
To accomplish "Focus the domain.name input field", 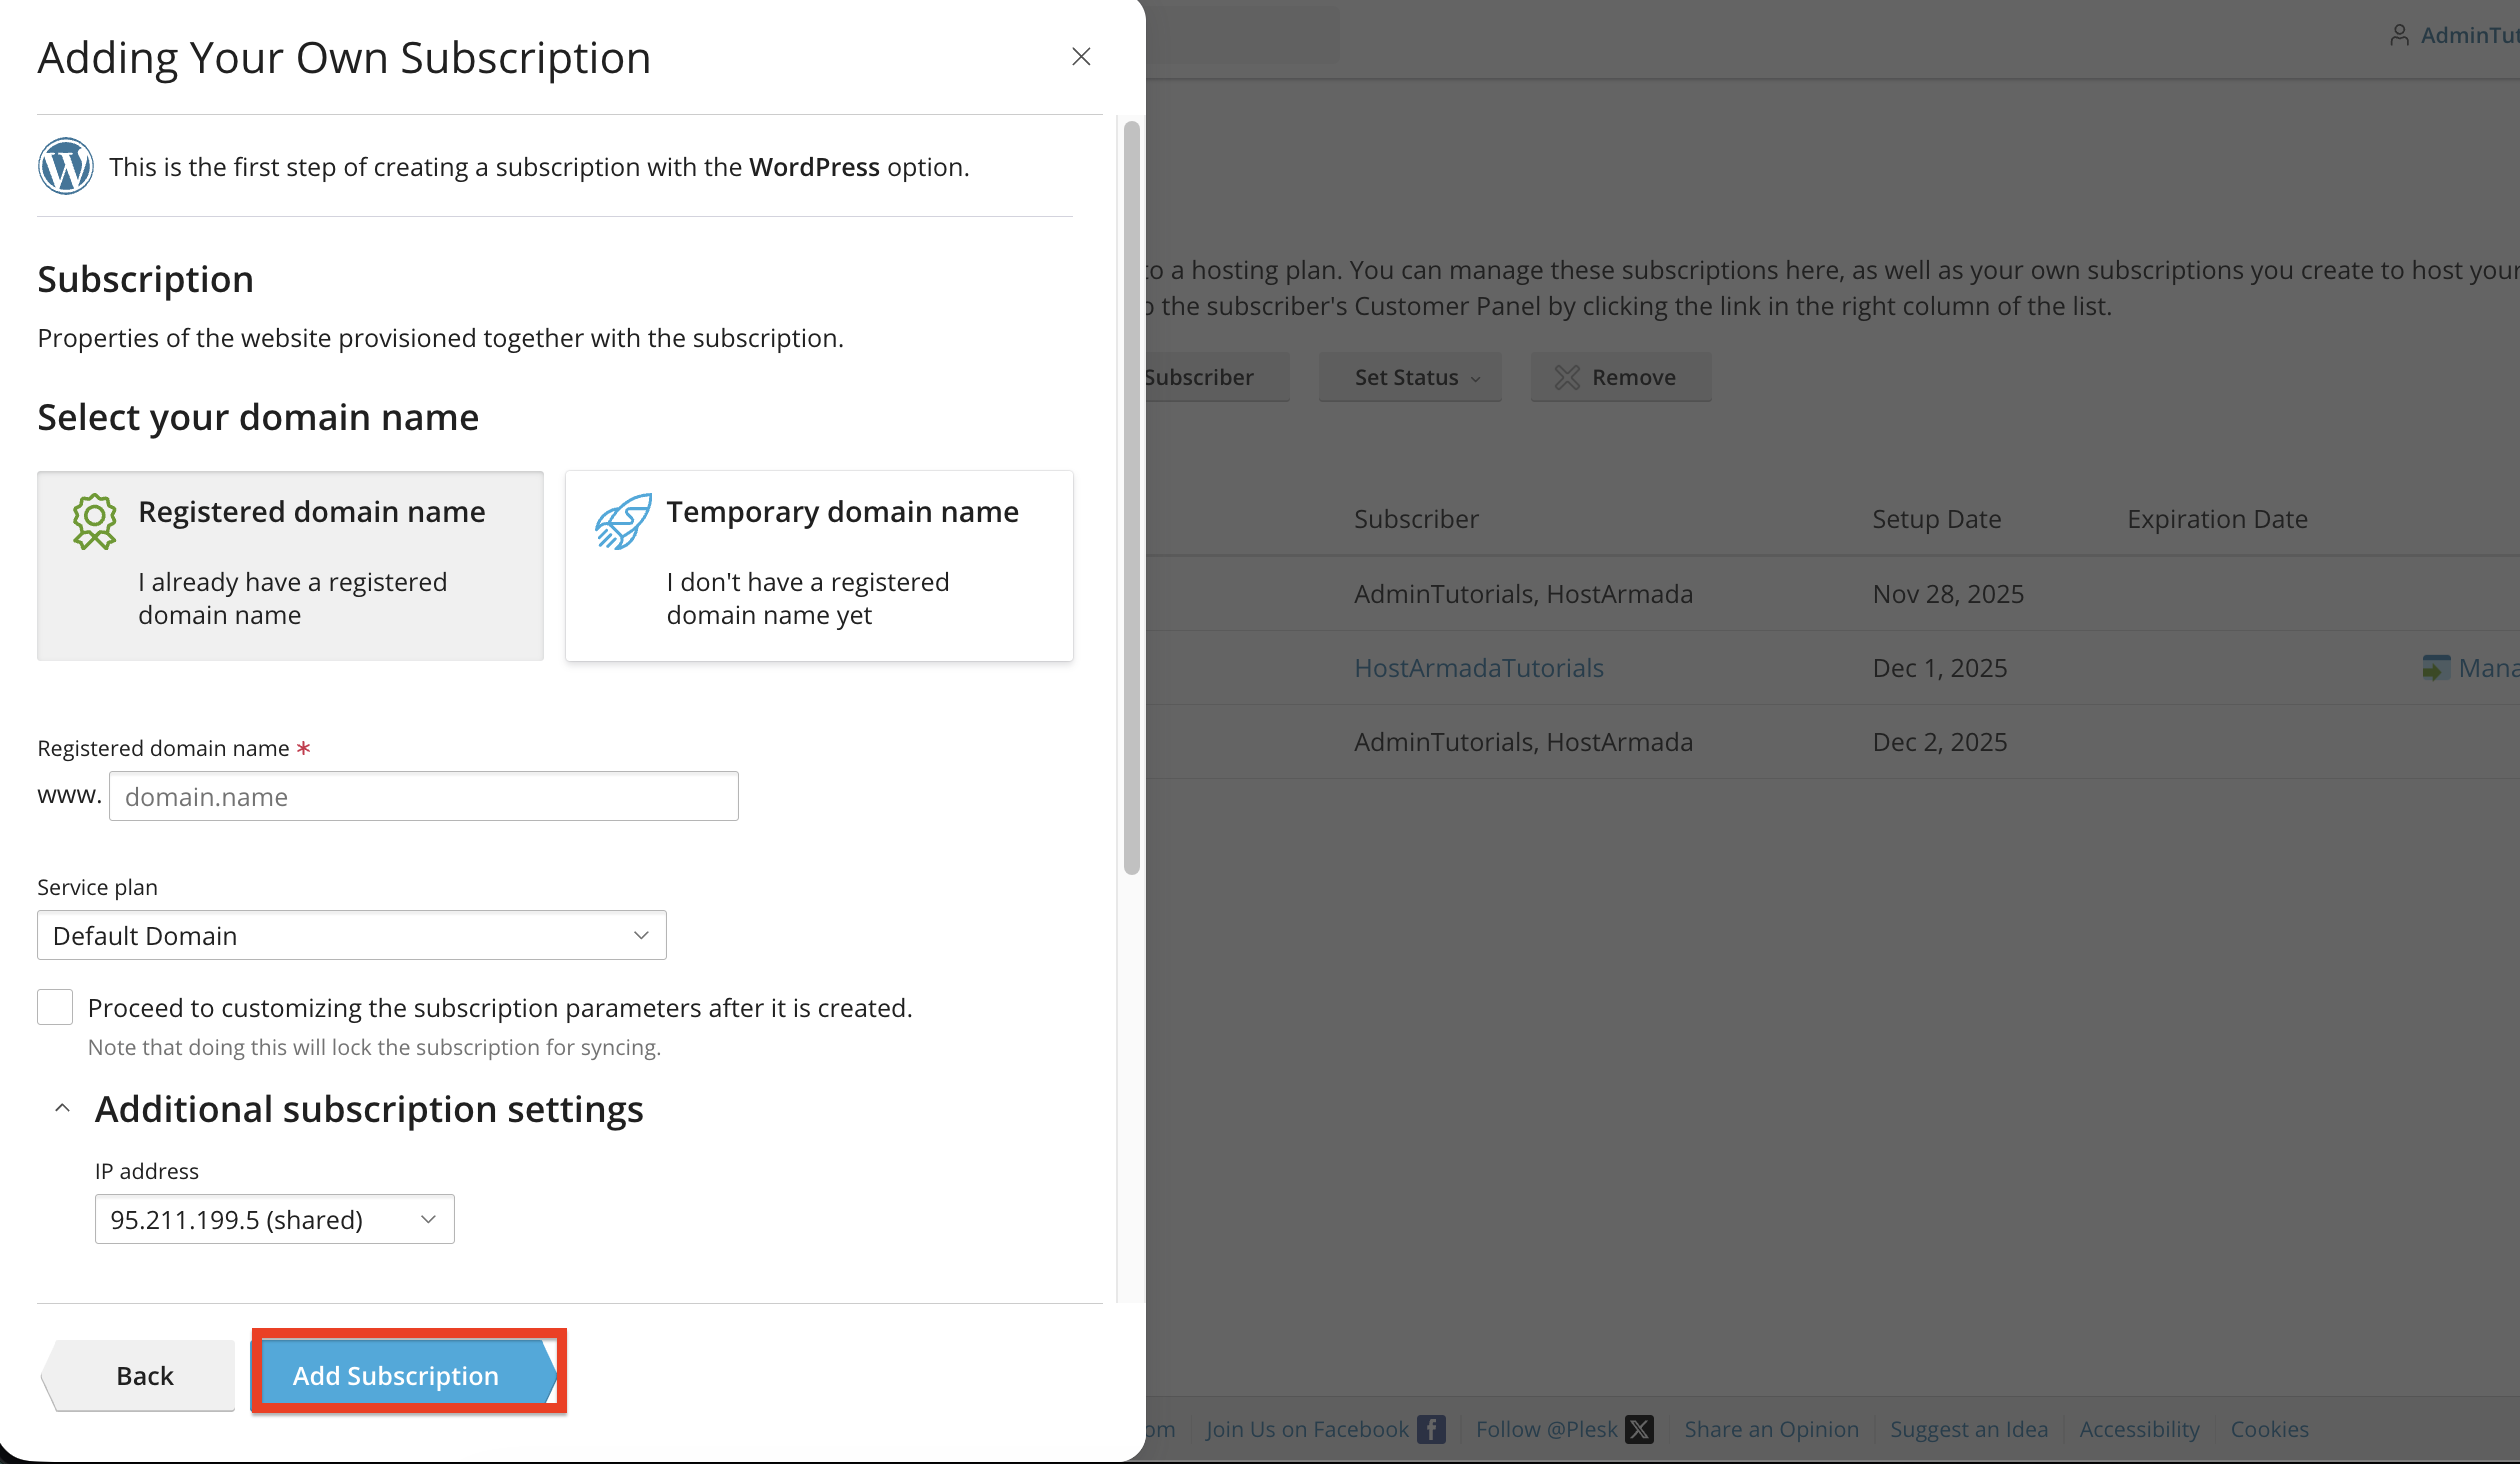I will [424, 796].
